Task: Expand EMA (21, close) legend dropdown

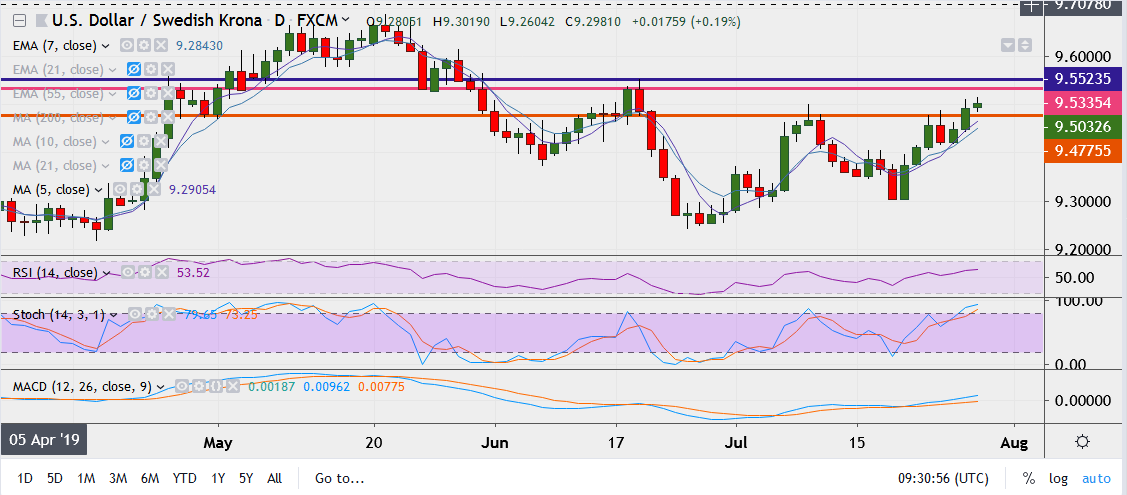Action: [x=111, y=70]
